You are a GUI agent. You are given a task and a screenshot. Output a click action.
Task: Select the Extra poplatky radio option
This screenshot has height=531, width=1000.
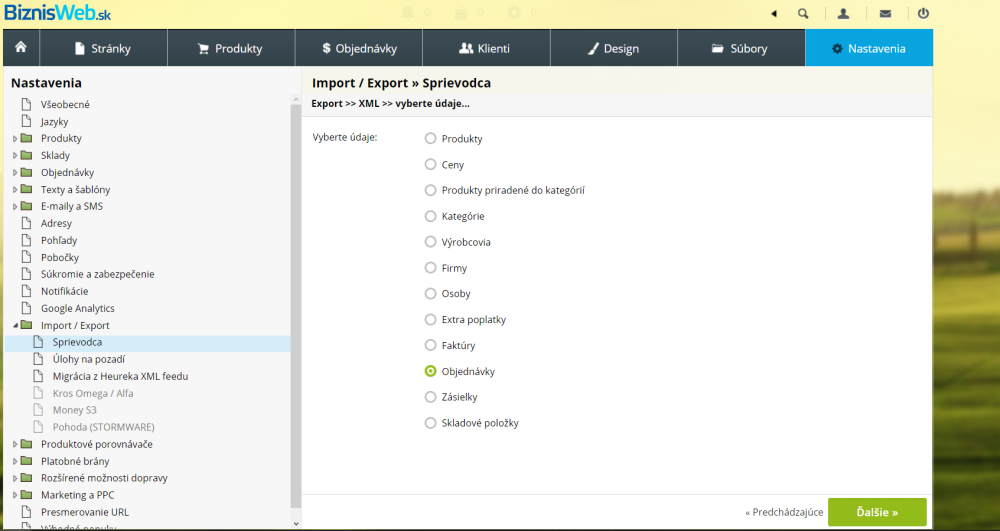(430, 319)
